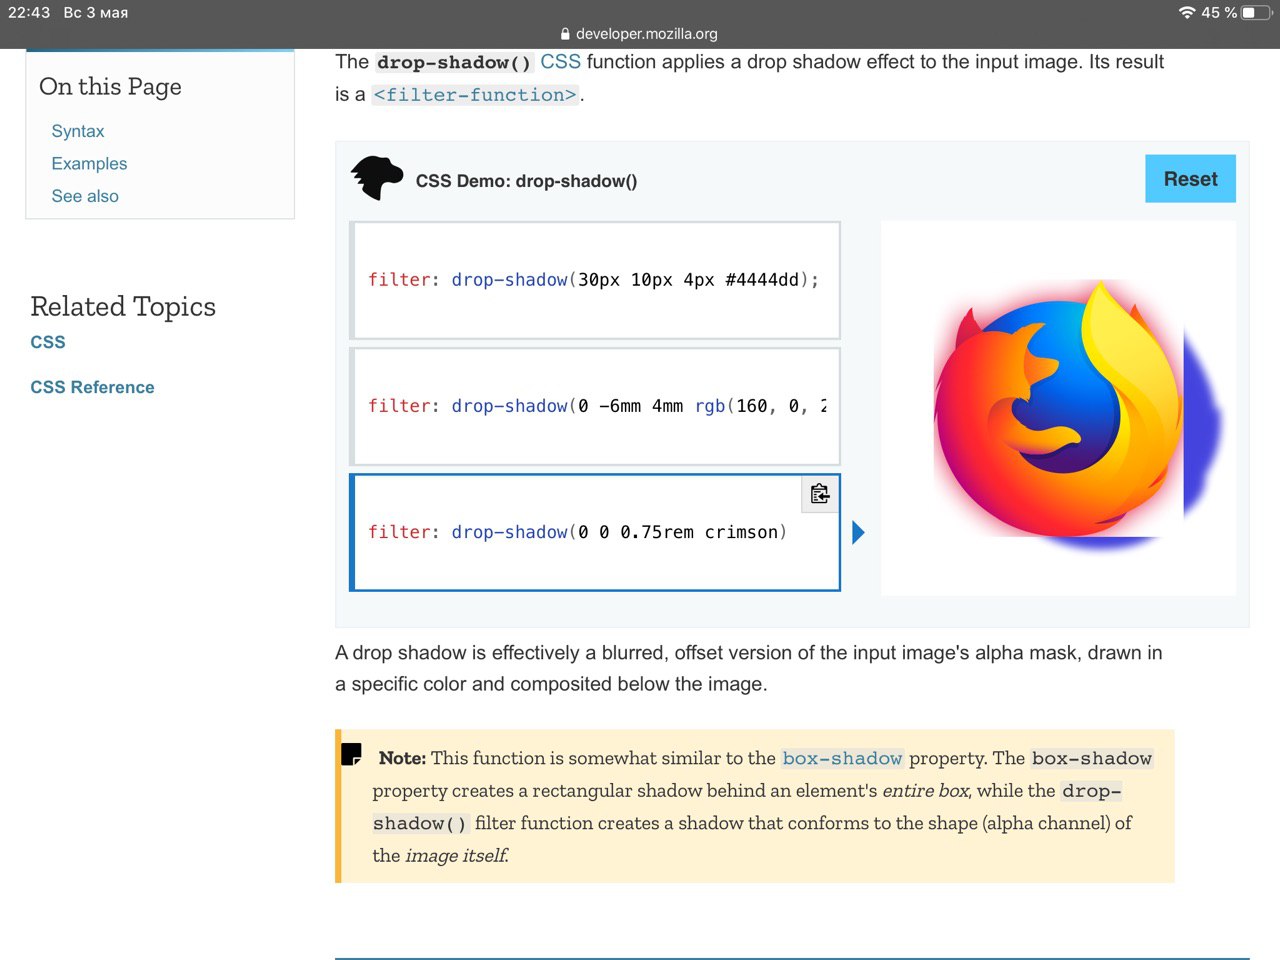Tap the 22:43 clock in status bar
The width and height of the screenshot is (1280, 960).
pyautogui.click(x=29, y=12)
